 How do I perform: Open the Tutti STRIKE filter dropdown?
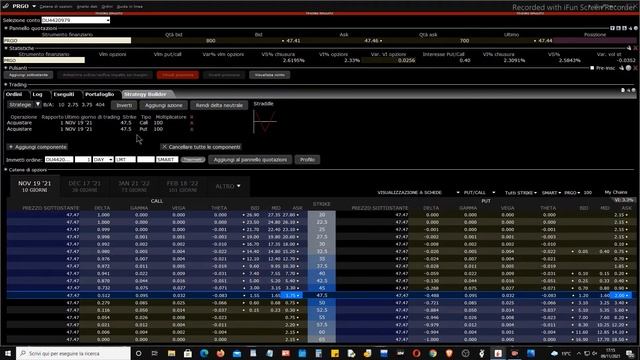click(x=521, y=193)
